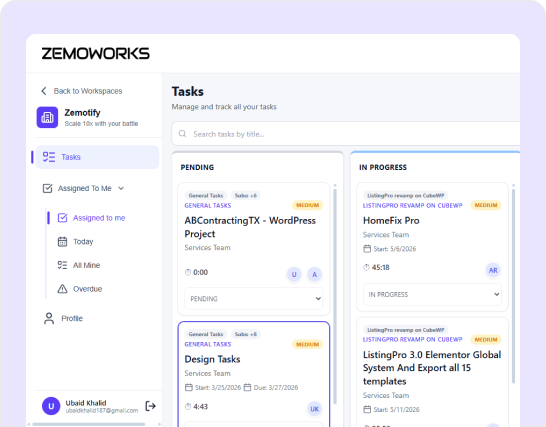Viewport: 546px width, 427px height.
Task: Click the MEDIUM badge on HomeFix Pro card
Action: point(486,205)
